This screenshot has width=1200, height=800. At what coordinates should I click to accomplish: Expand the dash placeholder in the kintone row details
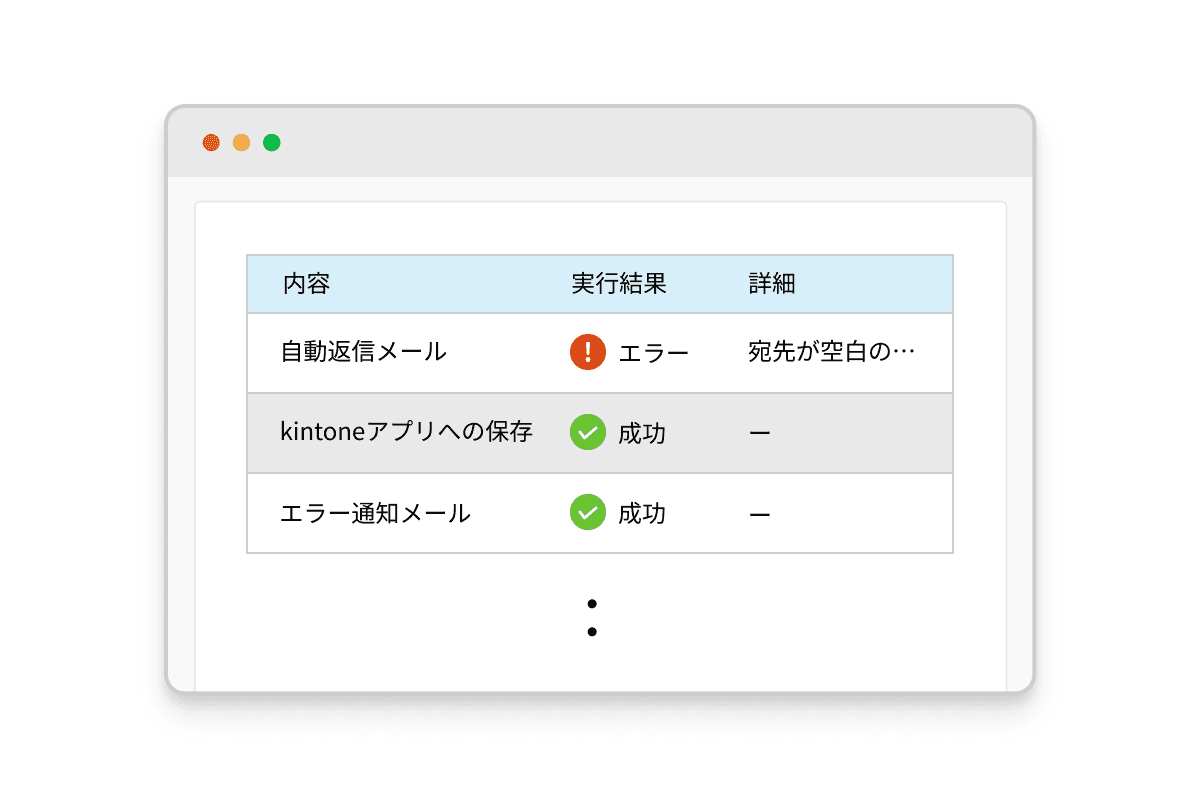point(760,432)
